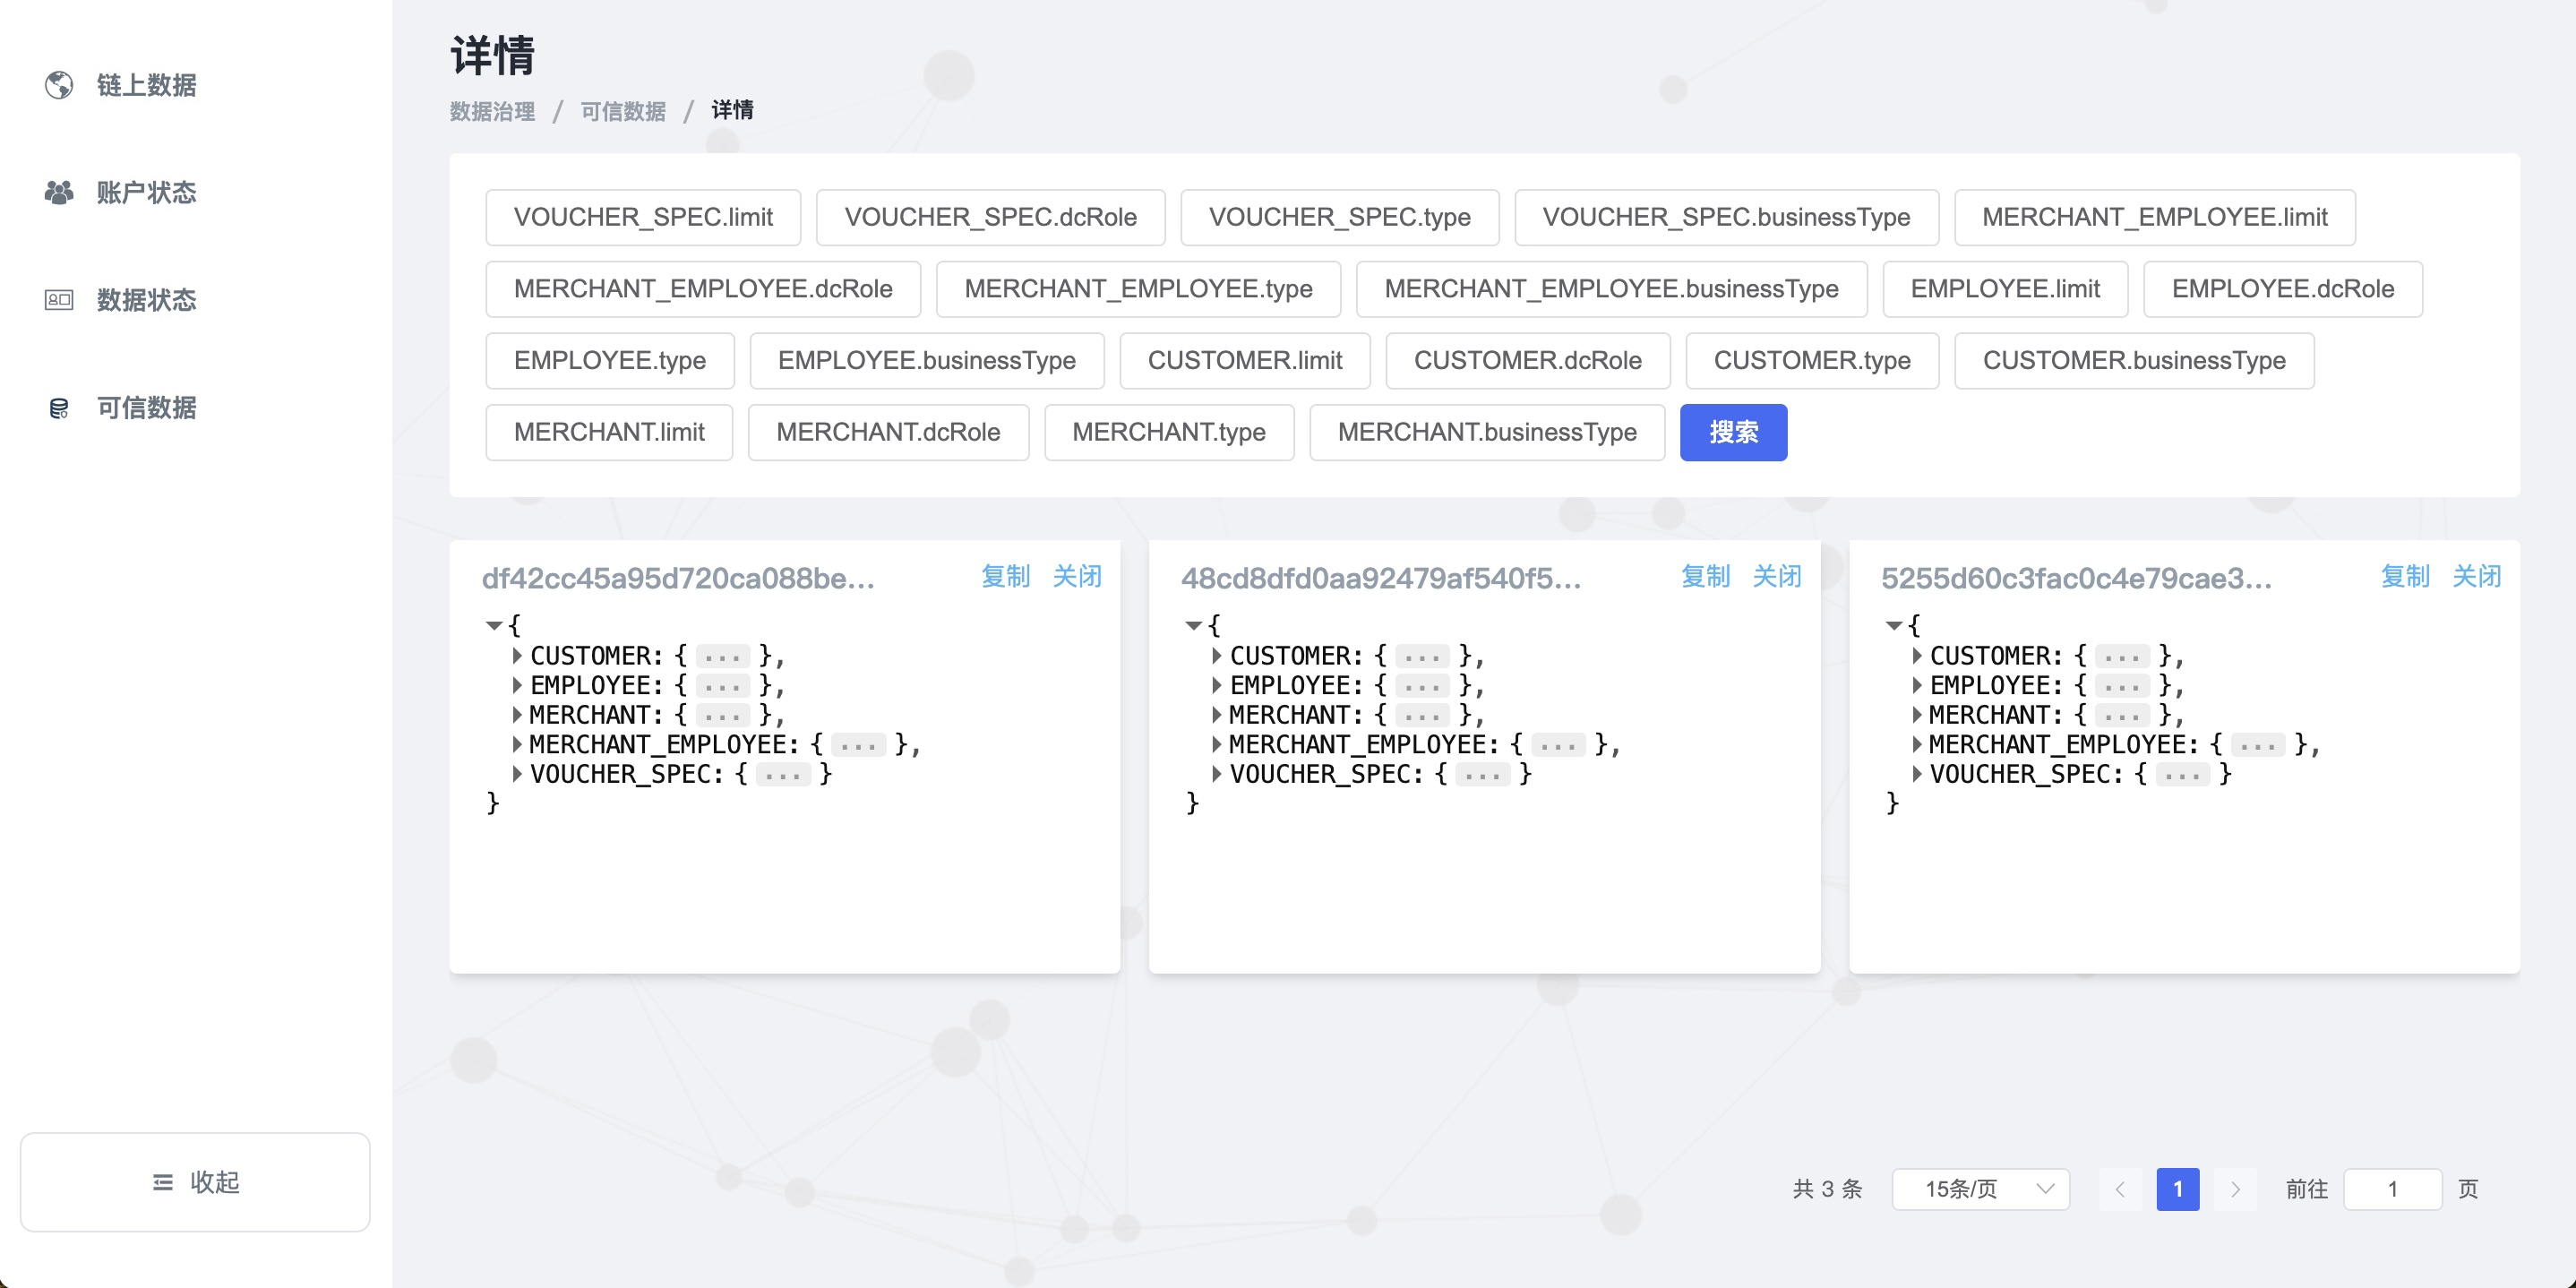This screenshot has height=1288, width=2576.
Task: Click the globe icon for 链上数据
Action: click(59, 85)
